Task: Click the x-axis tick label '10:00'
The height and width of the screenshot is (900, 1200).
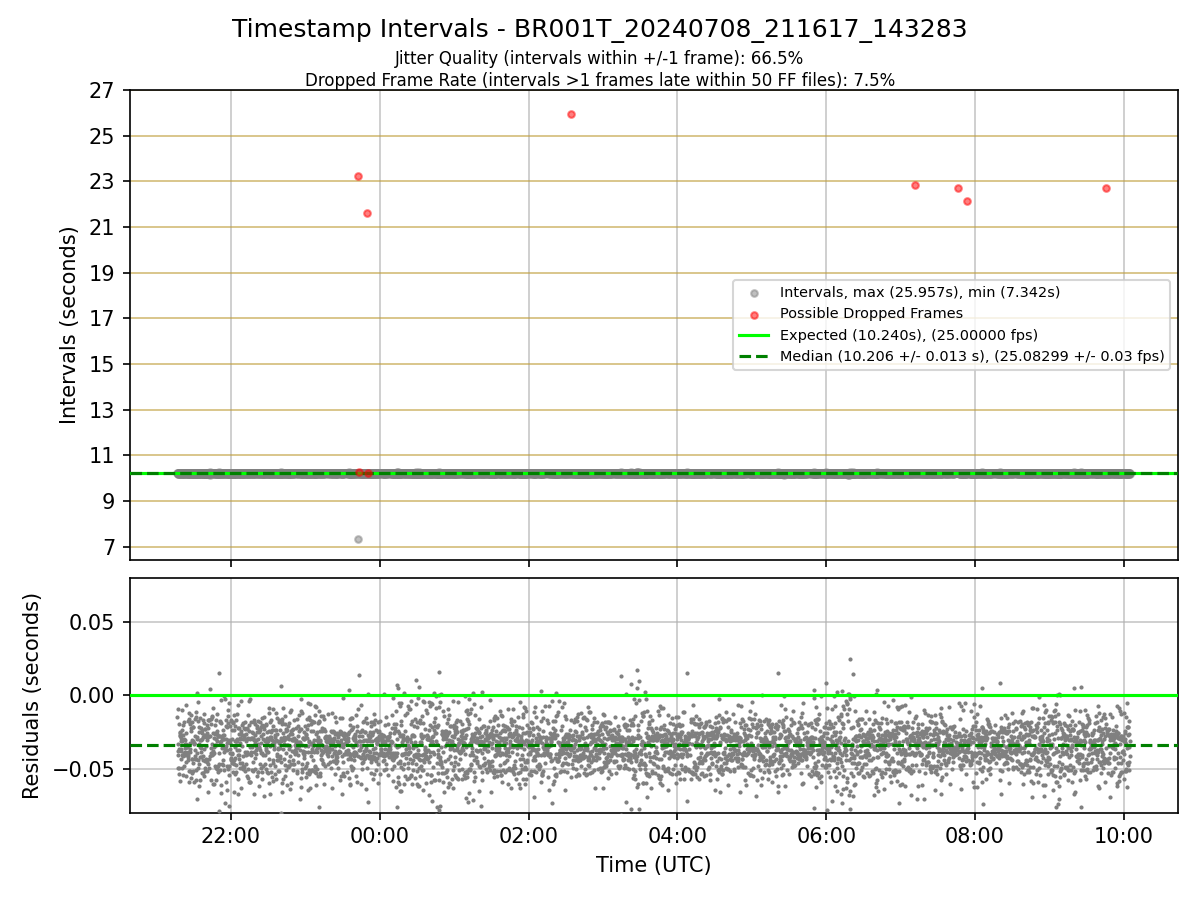Action: click(x=1123, y=836)
